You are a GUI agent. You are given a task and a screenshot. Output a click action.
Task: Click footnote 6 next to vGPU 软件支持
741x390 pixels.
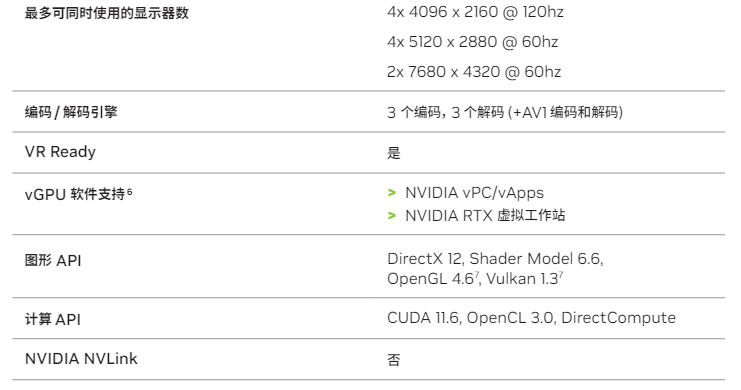129,191
